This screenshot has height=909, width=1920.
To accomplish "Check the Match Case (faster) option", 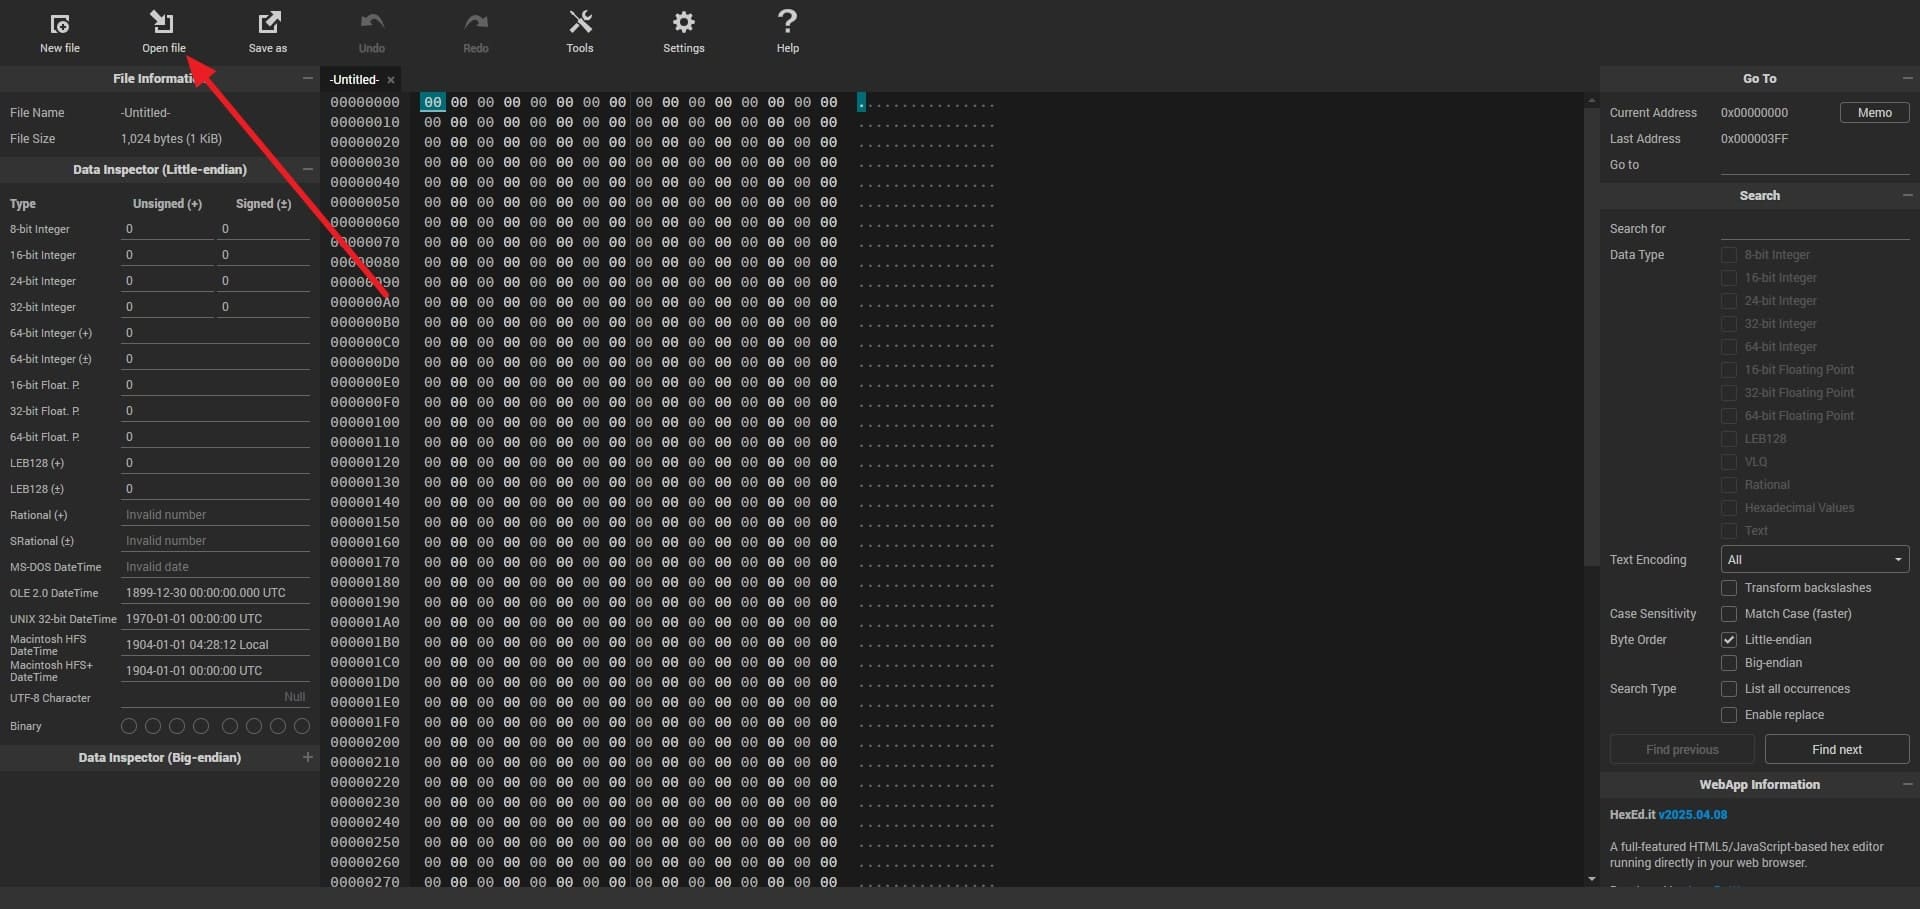I will (x=1728, y=614).
